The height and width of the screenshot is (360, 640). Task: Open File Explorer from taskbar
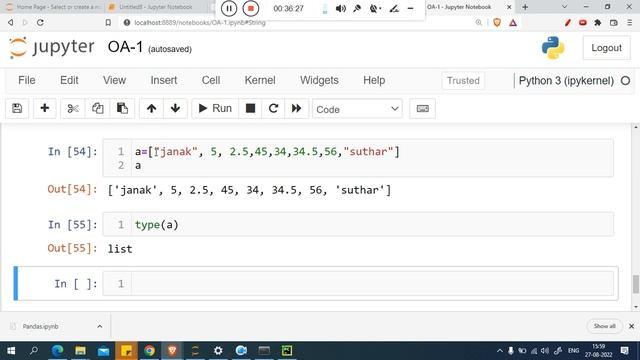pos(80,351)
